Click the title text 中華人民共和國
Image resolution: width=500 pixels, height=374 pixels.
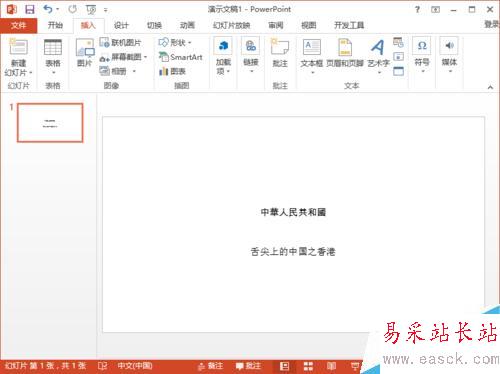(x=293, y=212)
